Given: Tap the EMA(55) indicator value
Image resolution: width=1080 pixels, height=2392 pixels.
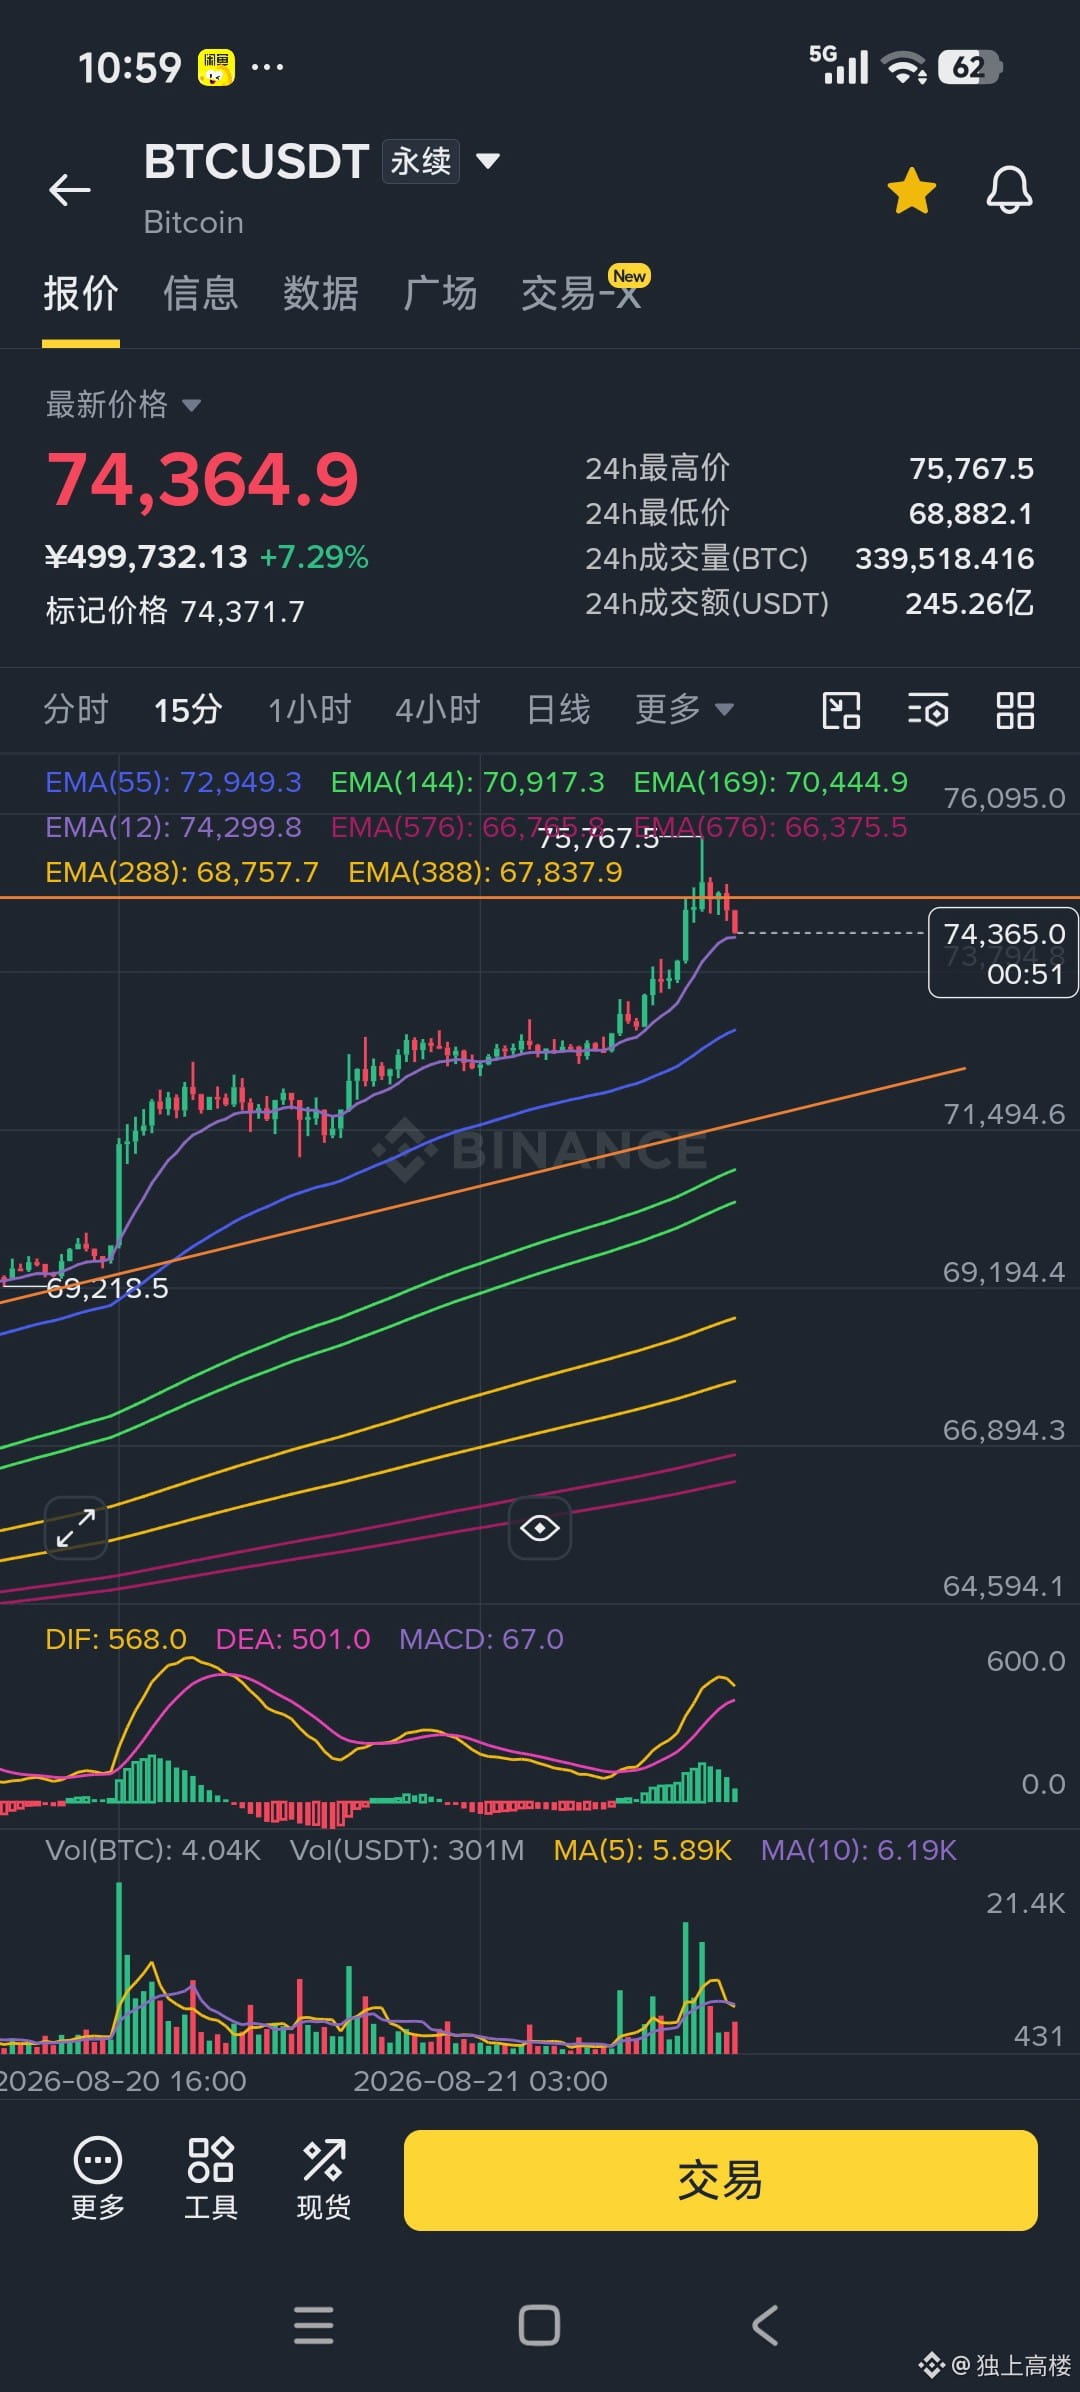Looking at the screenshot, I should [x=173, y=782].
